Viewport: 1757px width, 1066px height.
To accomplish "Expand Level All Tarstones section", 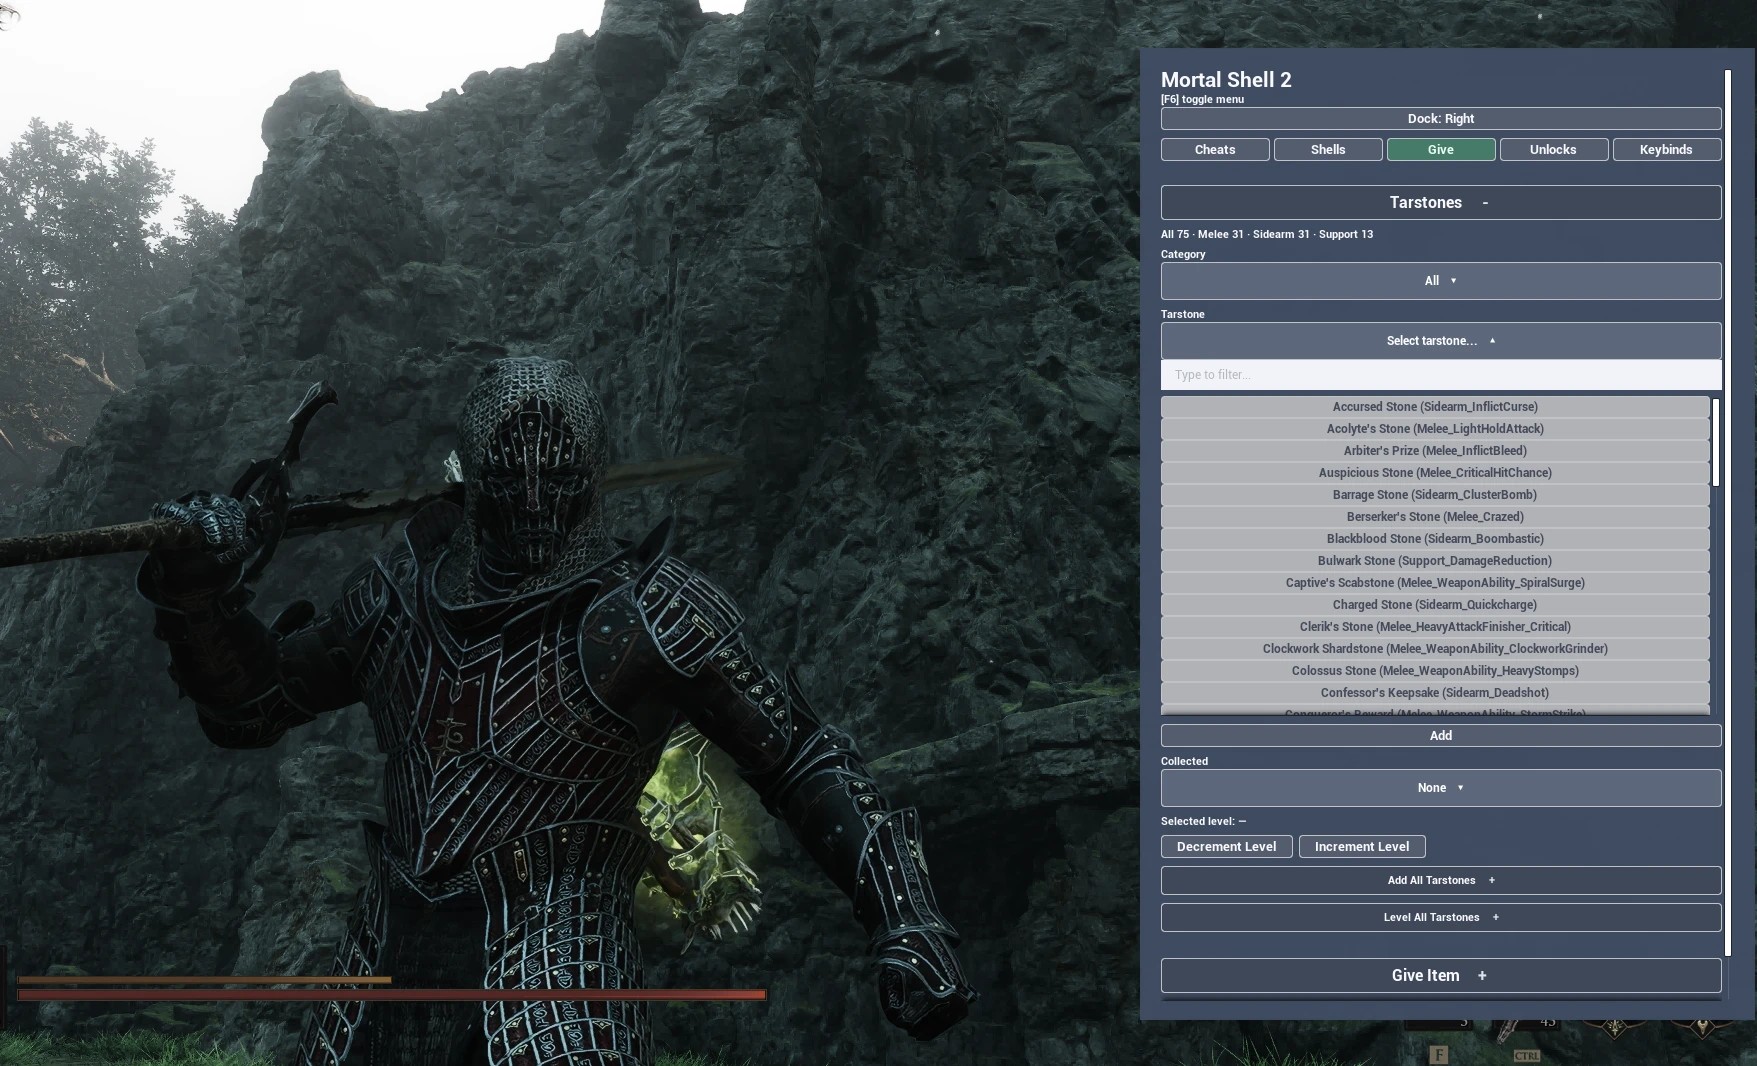I will pos(1441,918).
